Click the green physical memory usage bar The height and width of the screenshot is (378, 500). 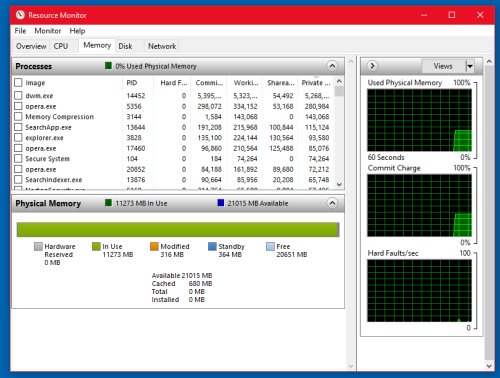178,230
